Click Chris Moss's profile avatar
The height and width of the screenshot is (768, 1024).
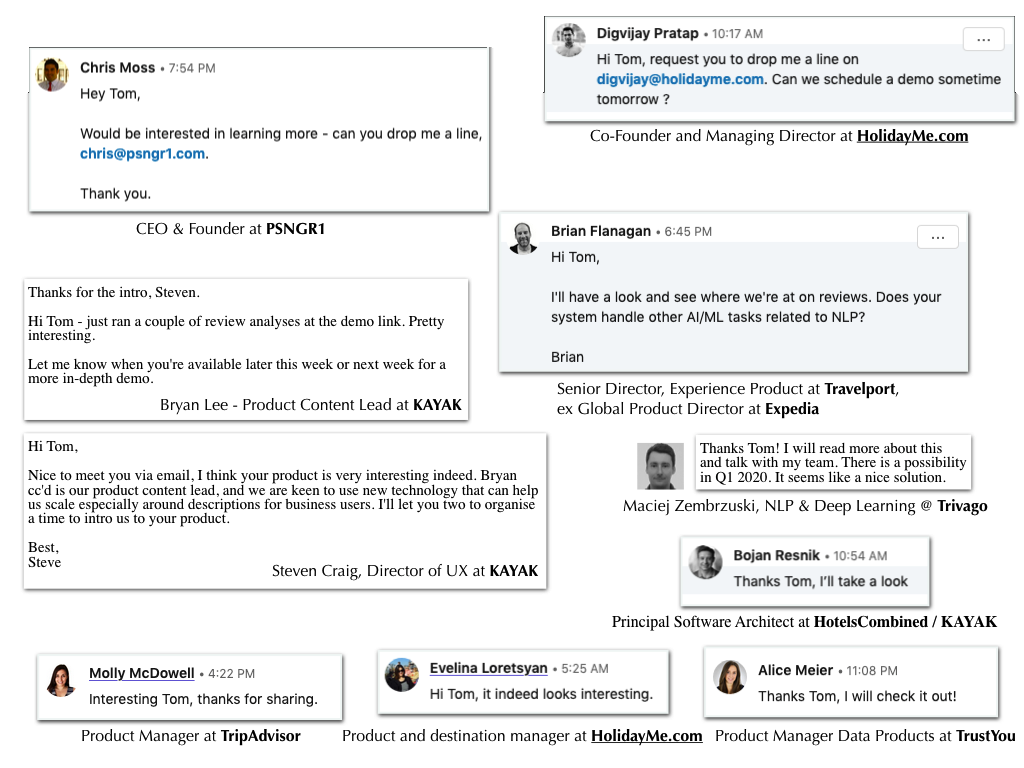52,74
